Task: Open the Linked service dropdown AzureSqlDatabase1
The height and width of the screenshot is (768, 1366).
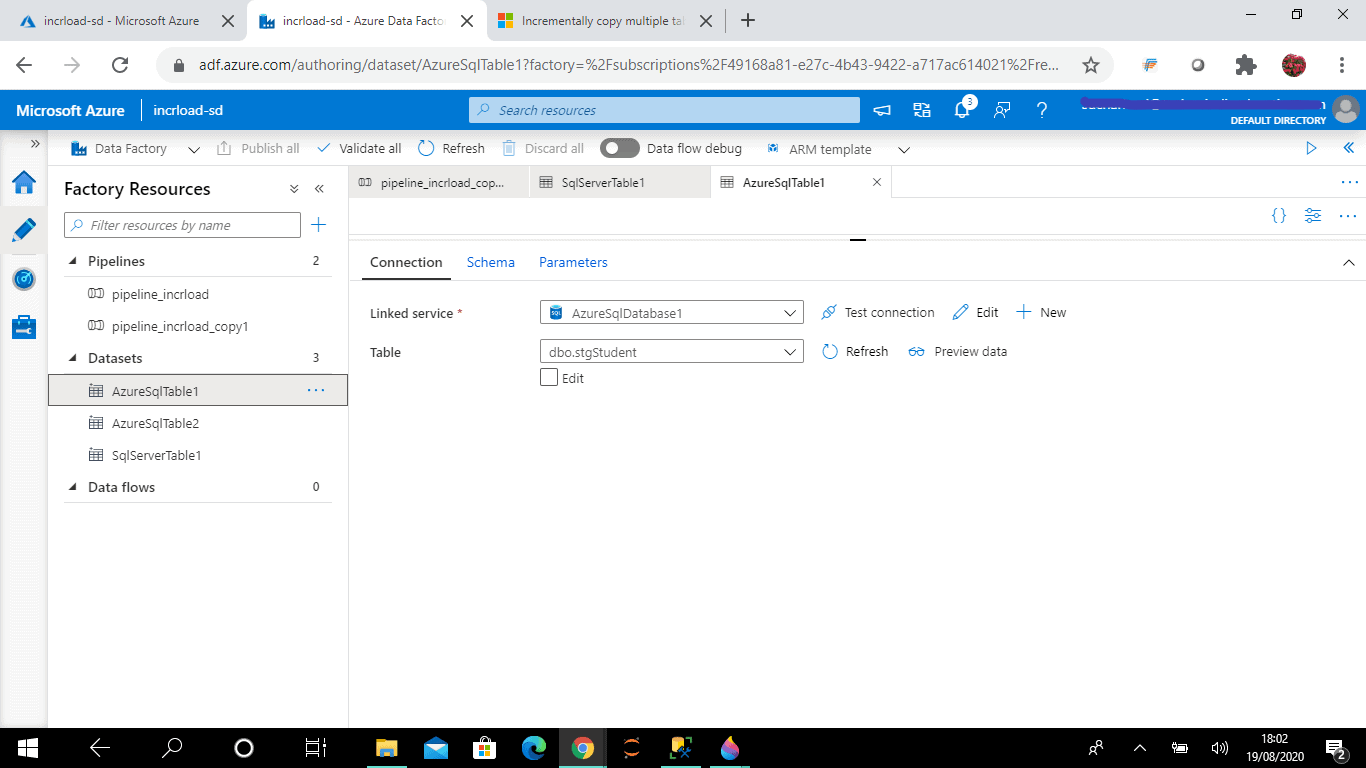Action: (x=672, y=313)
